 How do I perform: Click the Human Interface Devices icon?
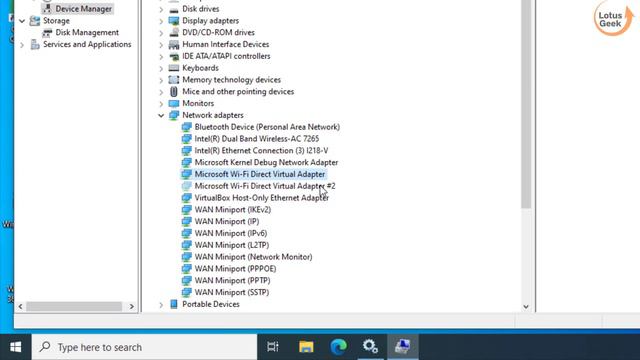(174, 44)
